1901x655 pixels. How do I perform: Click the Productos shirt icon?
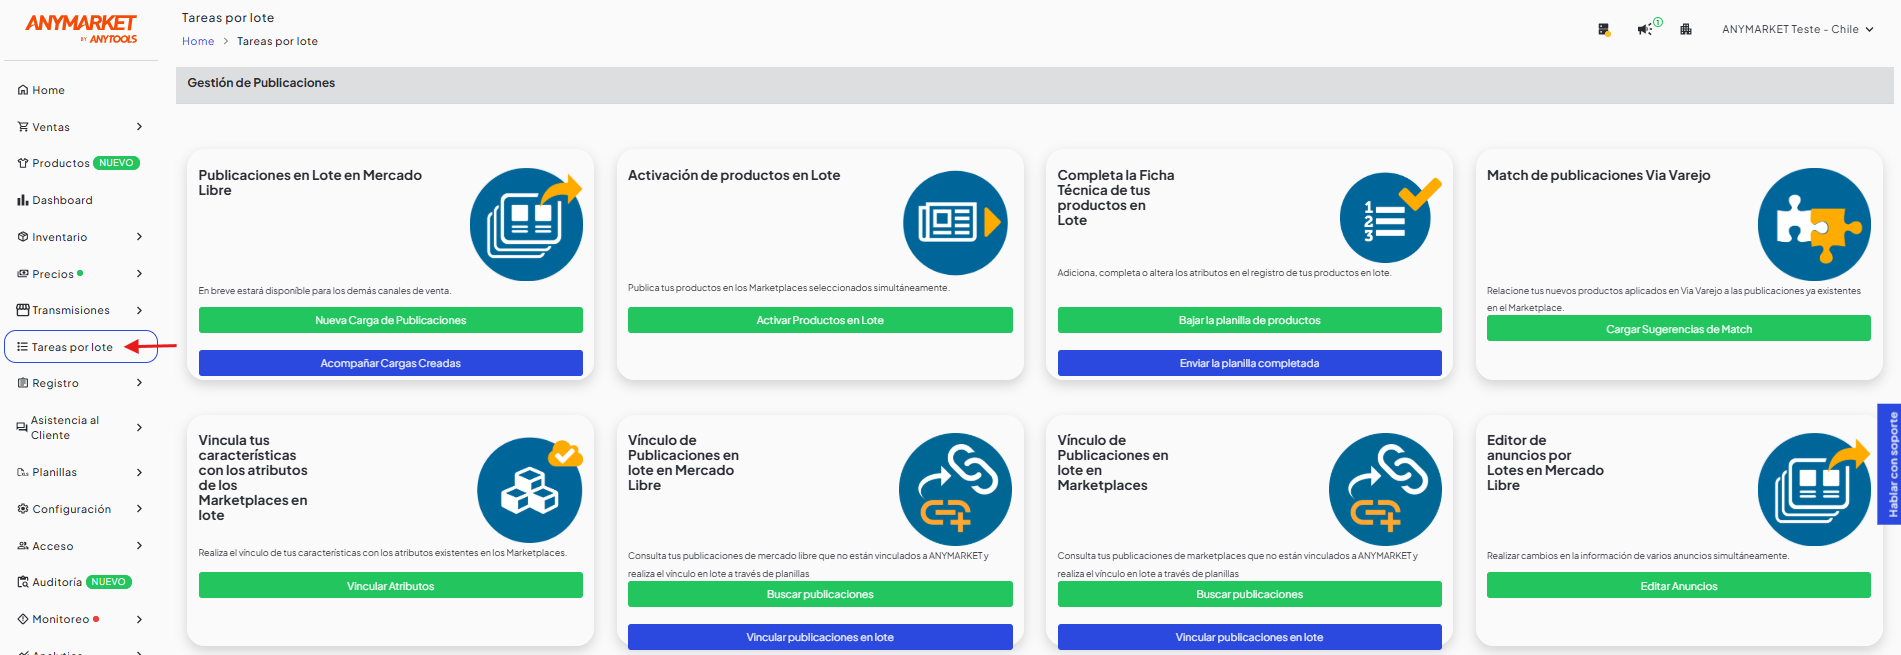(22, 163)
